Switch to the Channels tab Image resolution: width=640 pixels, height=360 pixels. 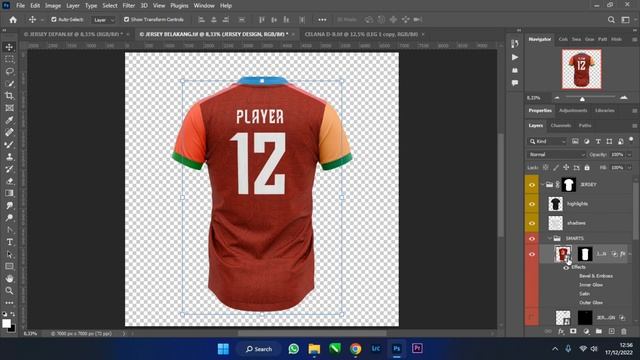point(561,125)
